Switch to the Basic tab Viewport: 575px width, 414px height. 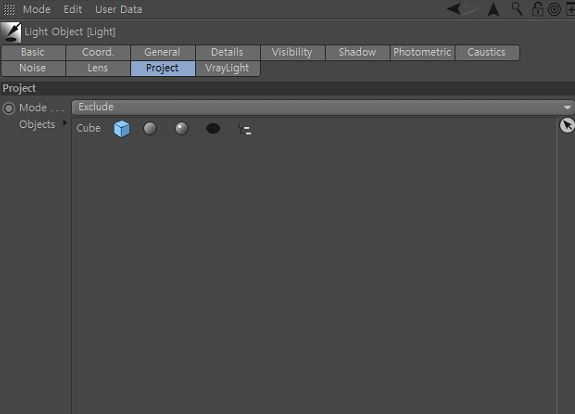coord(33,52)
